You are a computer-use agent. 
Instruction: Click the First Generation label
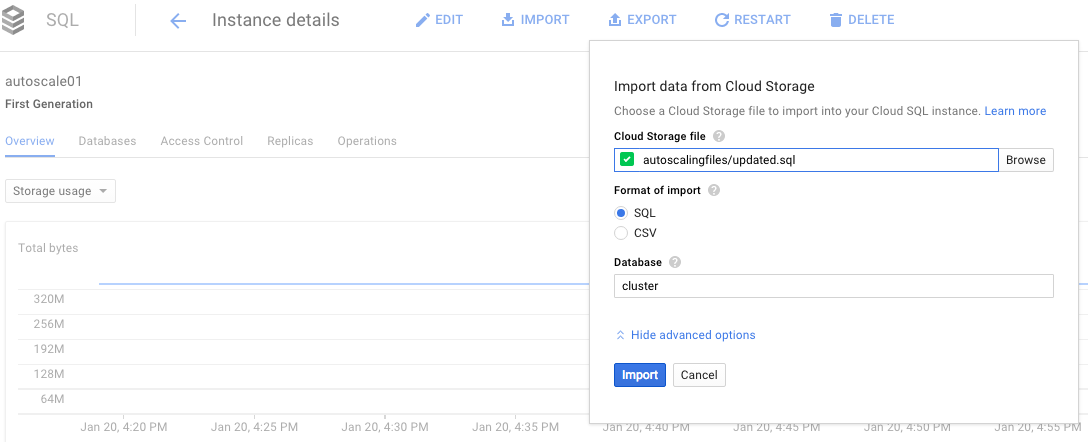[x=49, y=104]
